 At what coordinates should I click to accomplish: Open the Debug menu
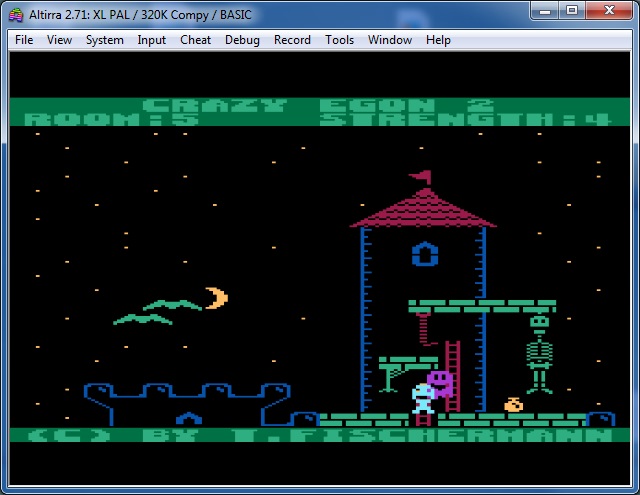242,40
